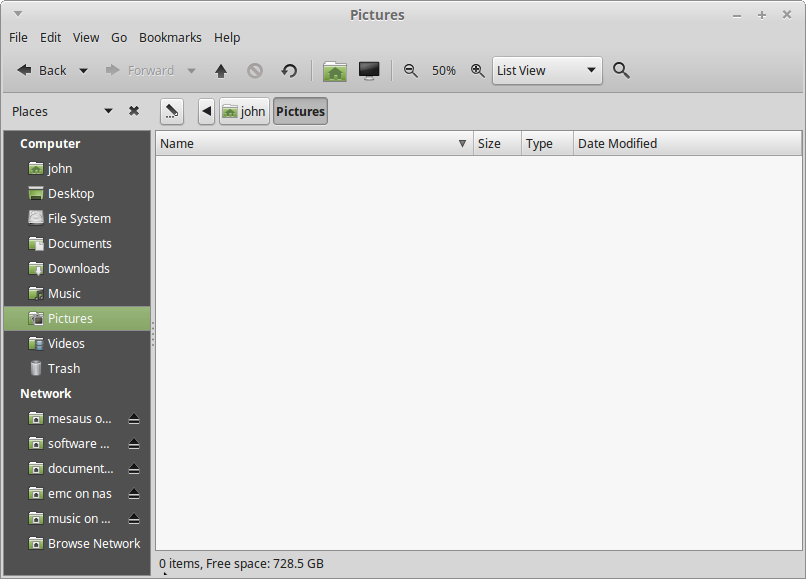
Task: Zoom out with the minus magnifier
Action: [410, 70]
